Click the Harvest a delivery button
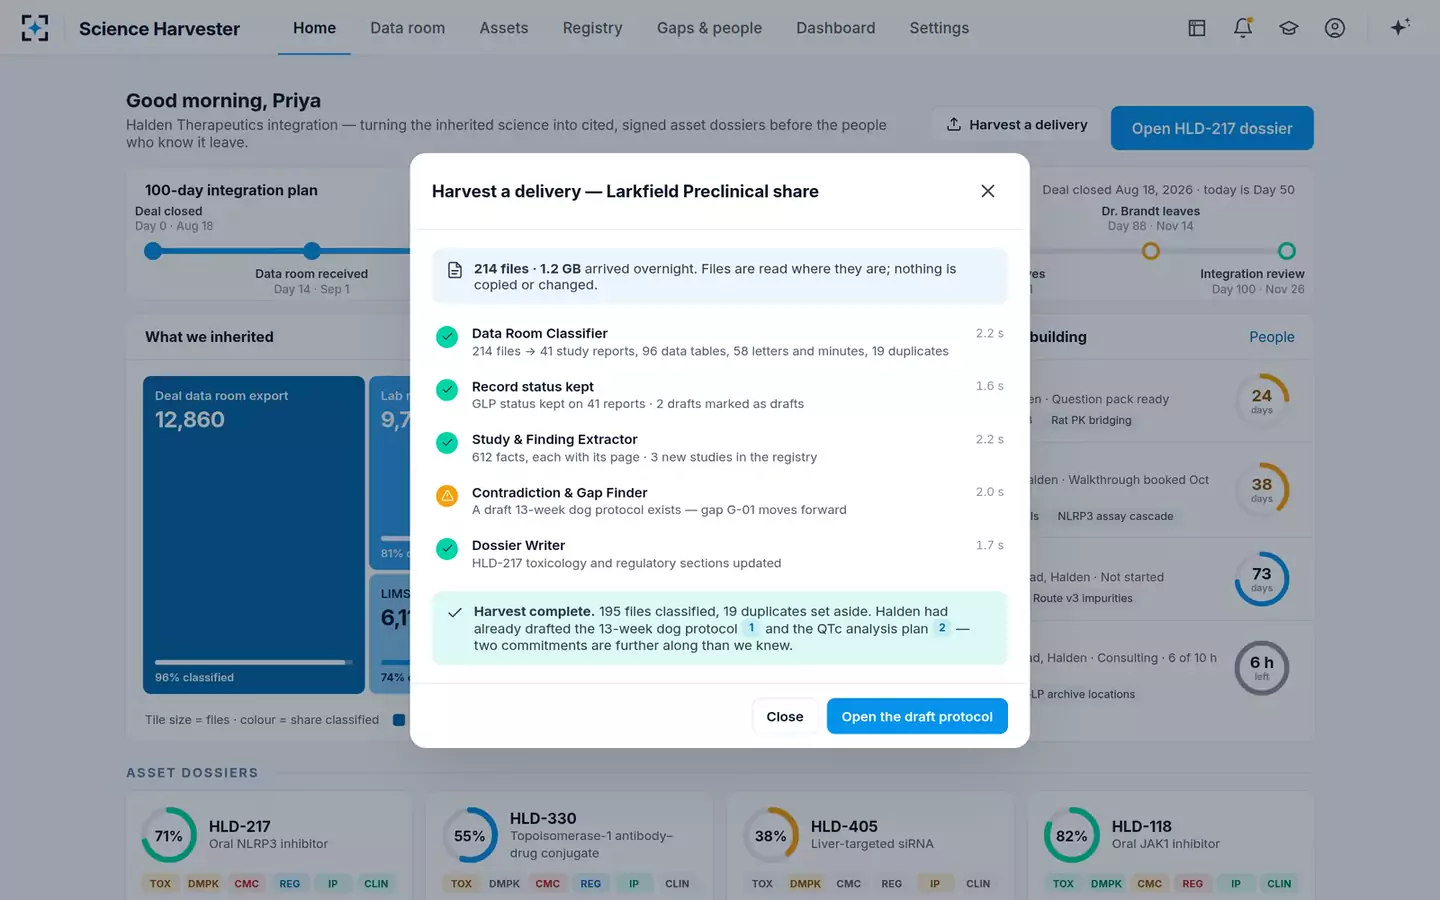 (x=1017, y=125)
